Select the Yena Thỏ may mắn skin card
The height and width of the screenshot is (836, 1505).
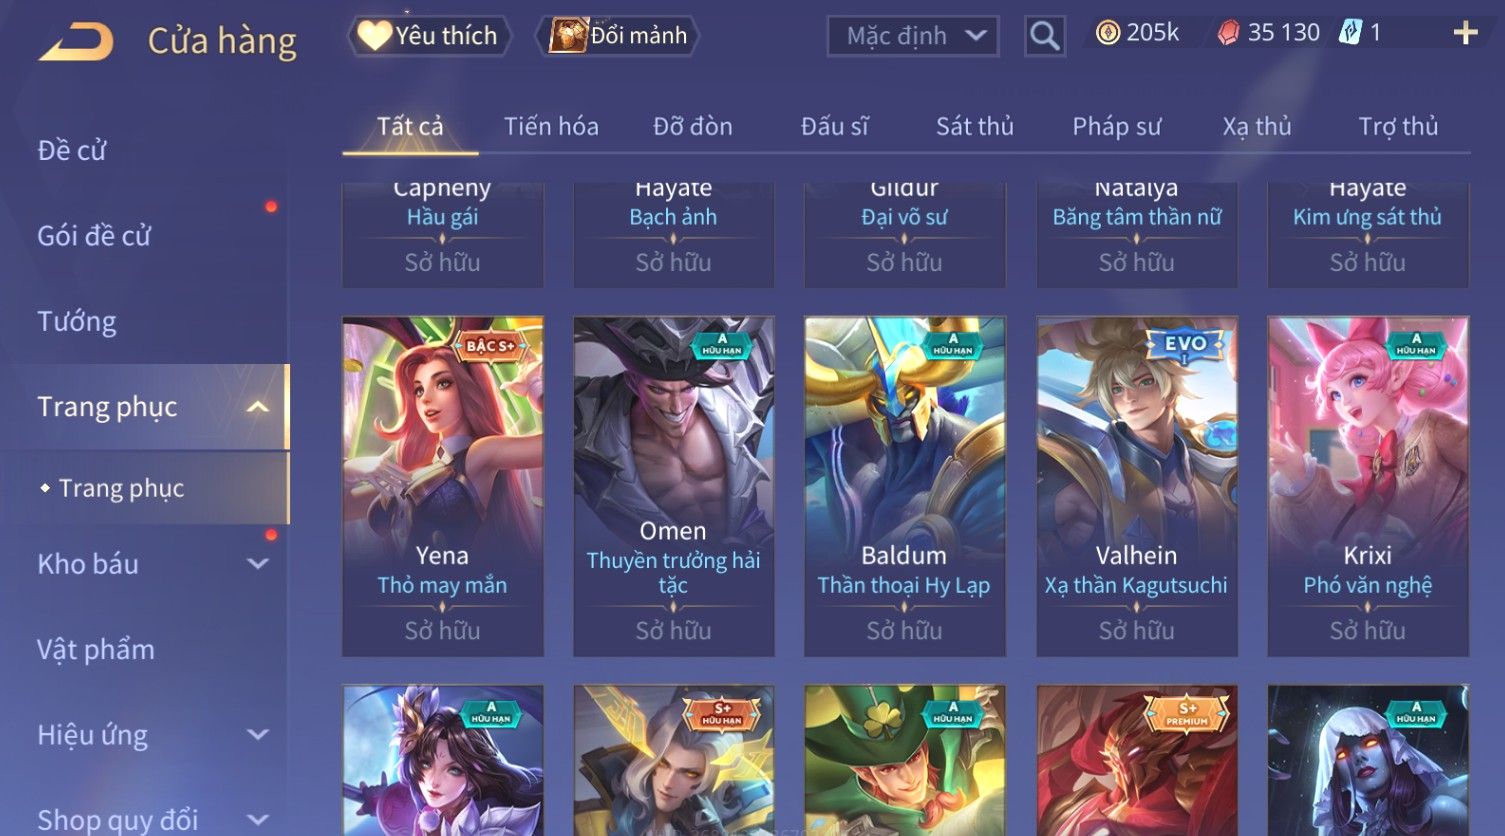[442, 486]
